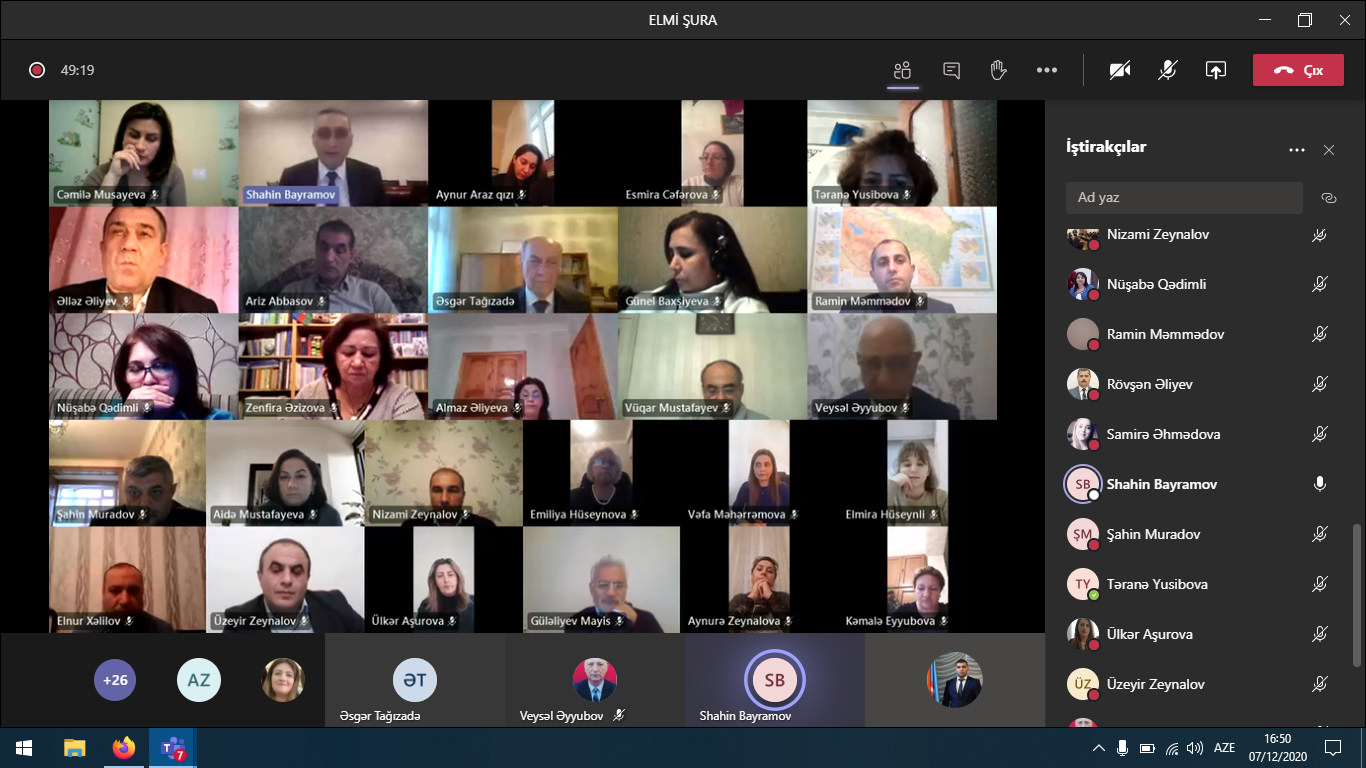Open Firefox from the taskbar
1366x768 pixels.
123,748
